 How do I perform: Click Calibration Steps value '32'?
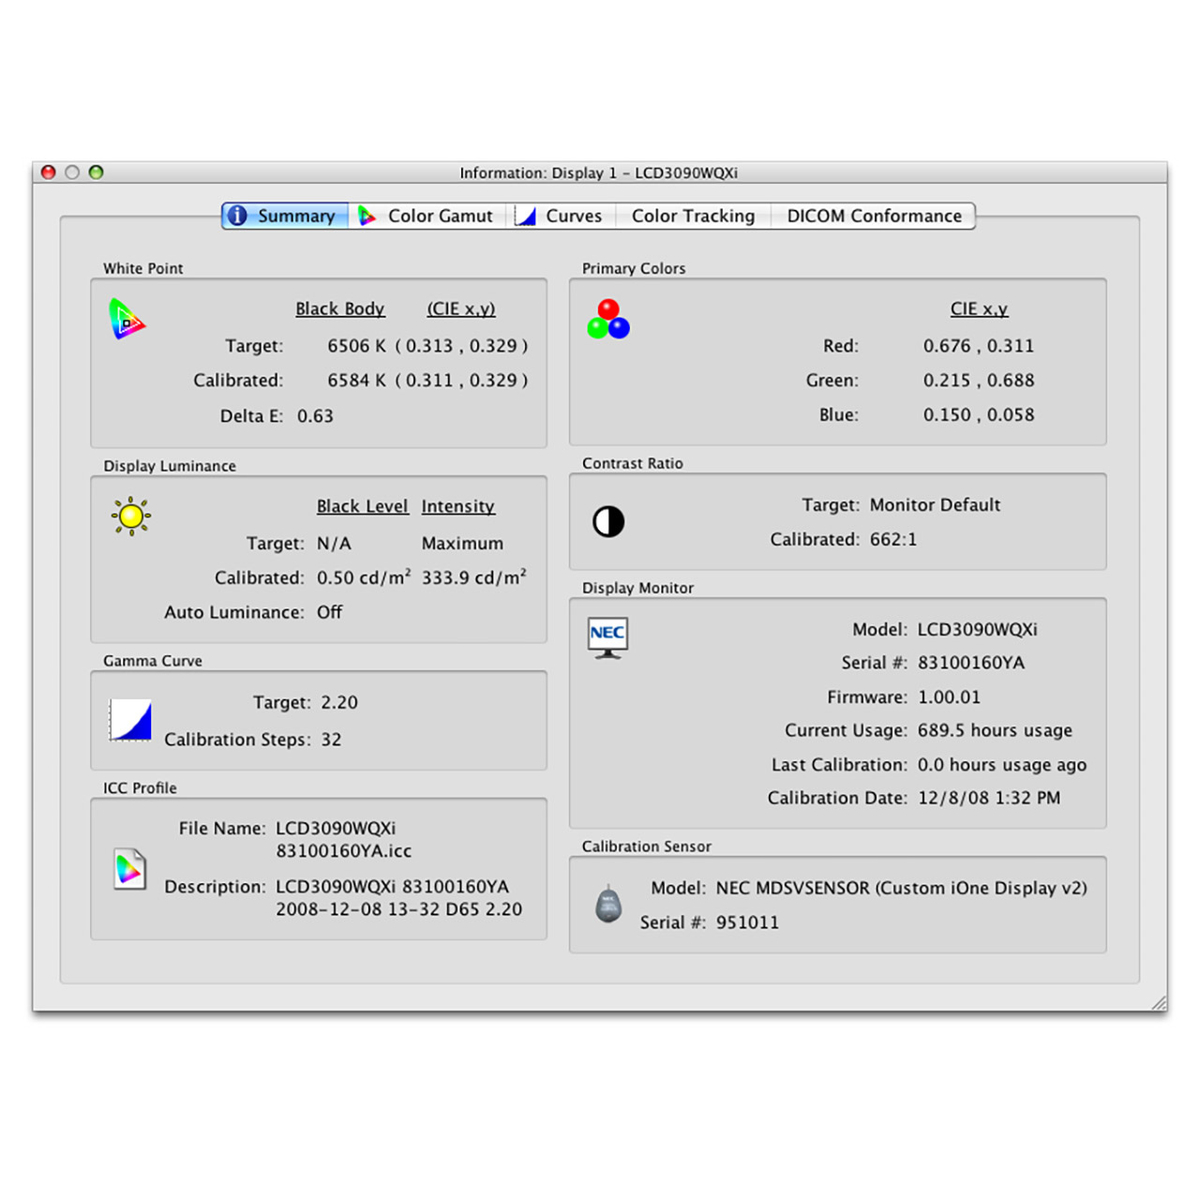[x=331, y=739]
